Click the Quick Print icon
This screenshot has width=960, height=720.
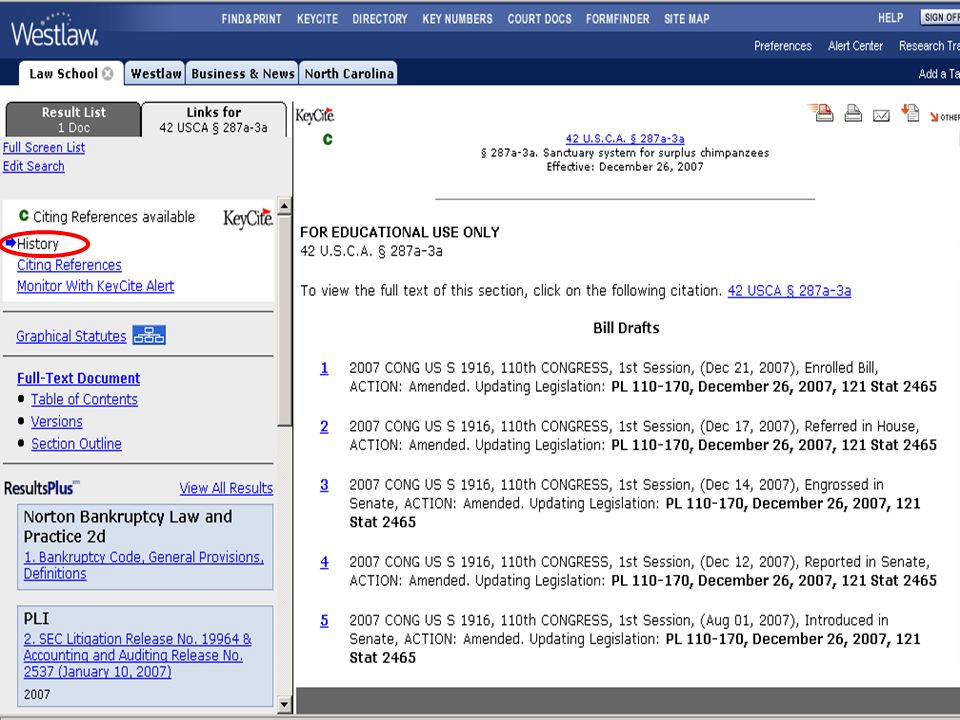coord(821,113)
